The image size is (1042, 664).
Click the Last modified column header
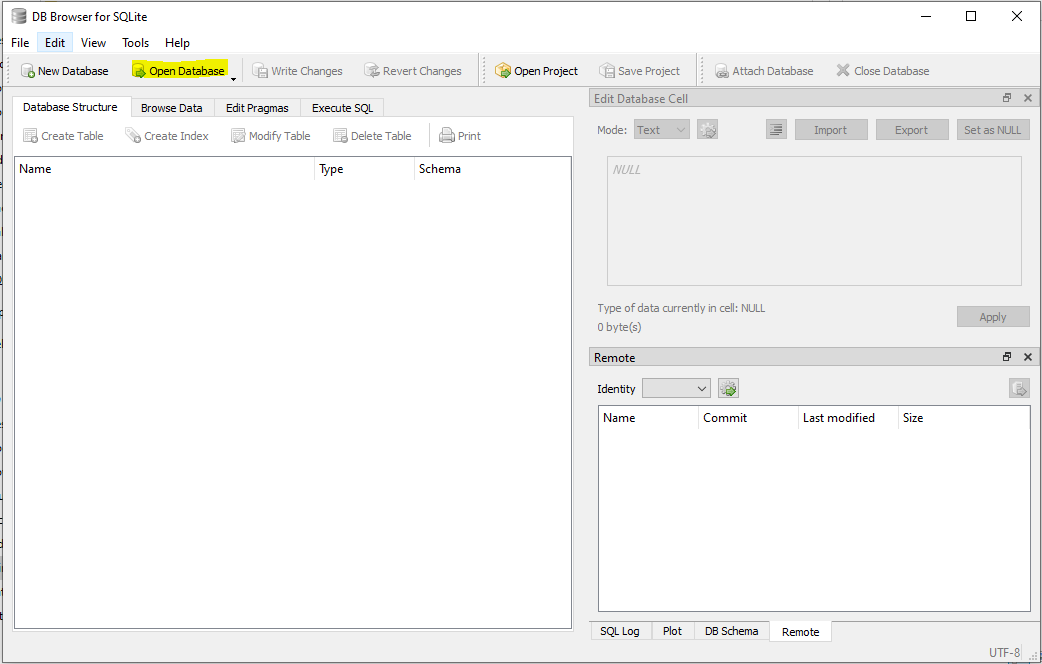(848, 418)
